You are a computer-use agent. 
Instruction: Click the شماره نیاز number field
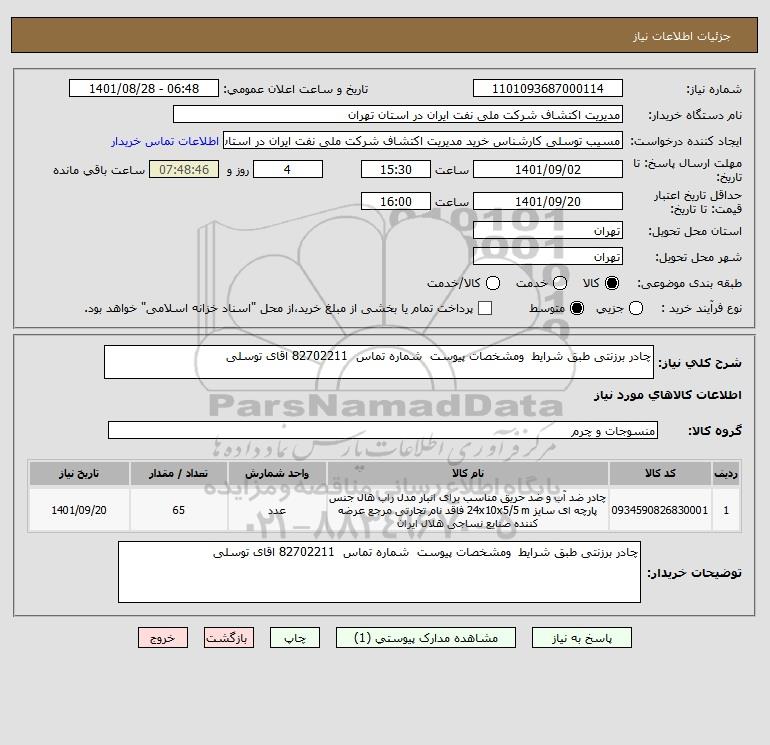click(548, 88)
